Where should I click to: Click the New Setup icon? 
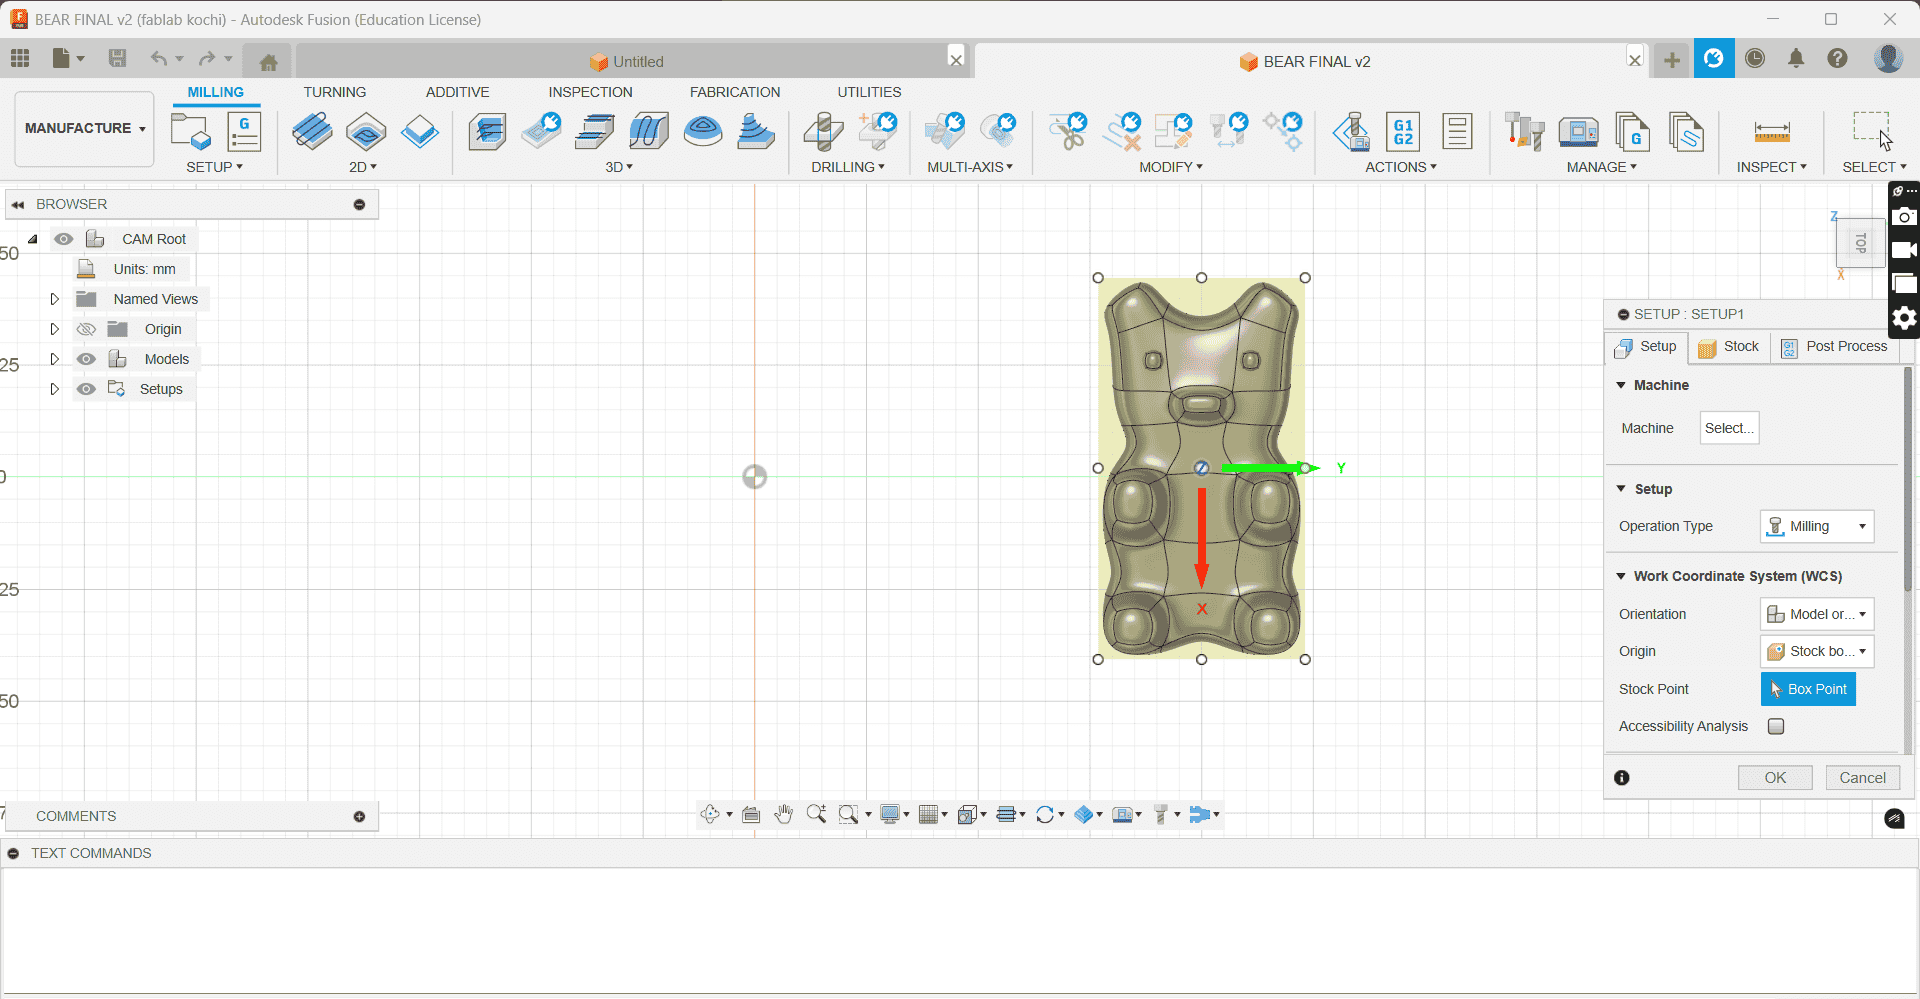click(x=190, y=131)
